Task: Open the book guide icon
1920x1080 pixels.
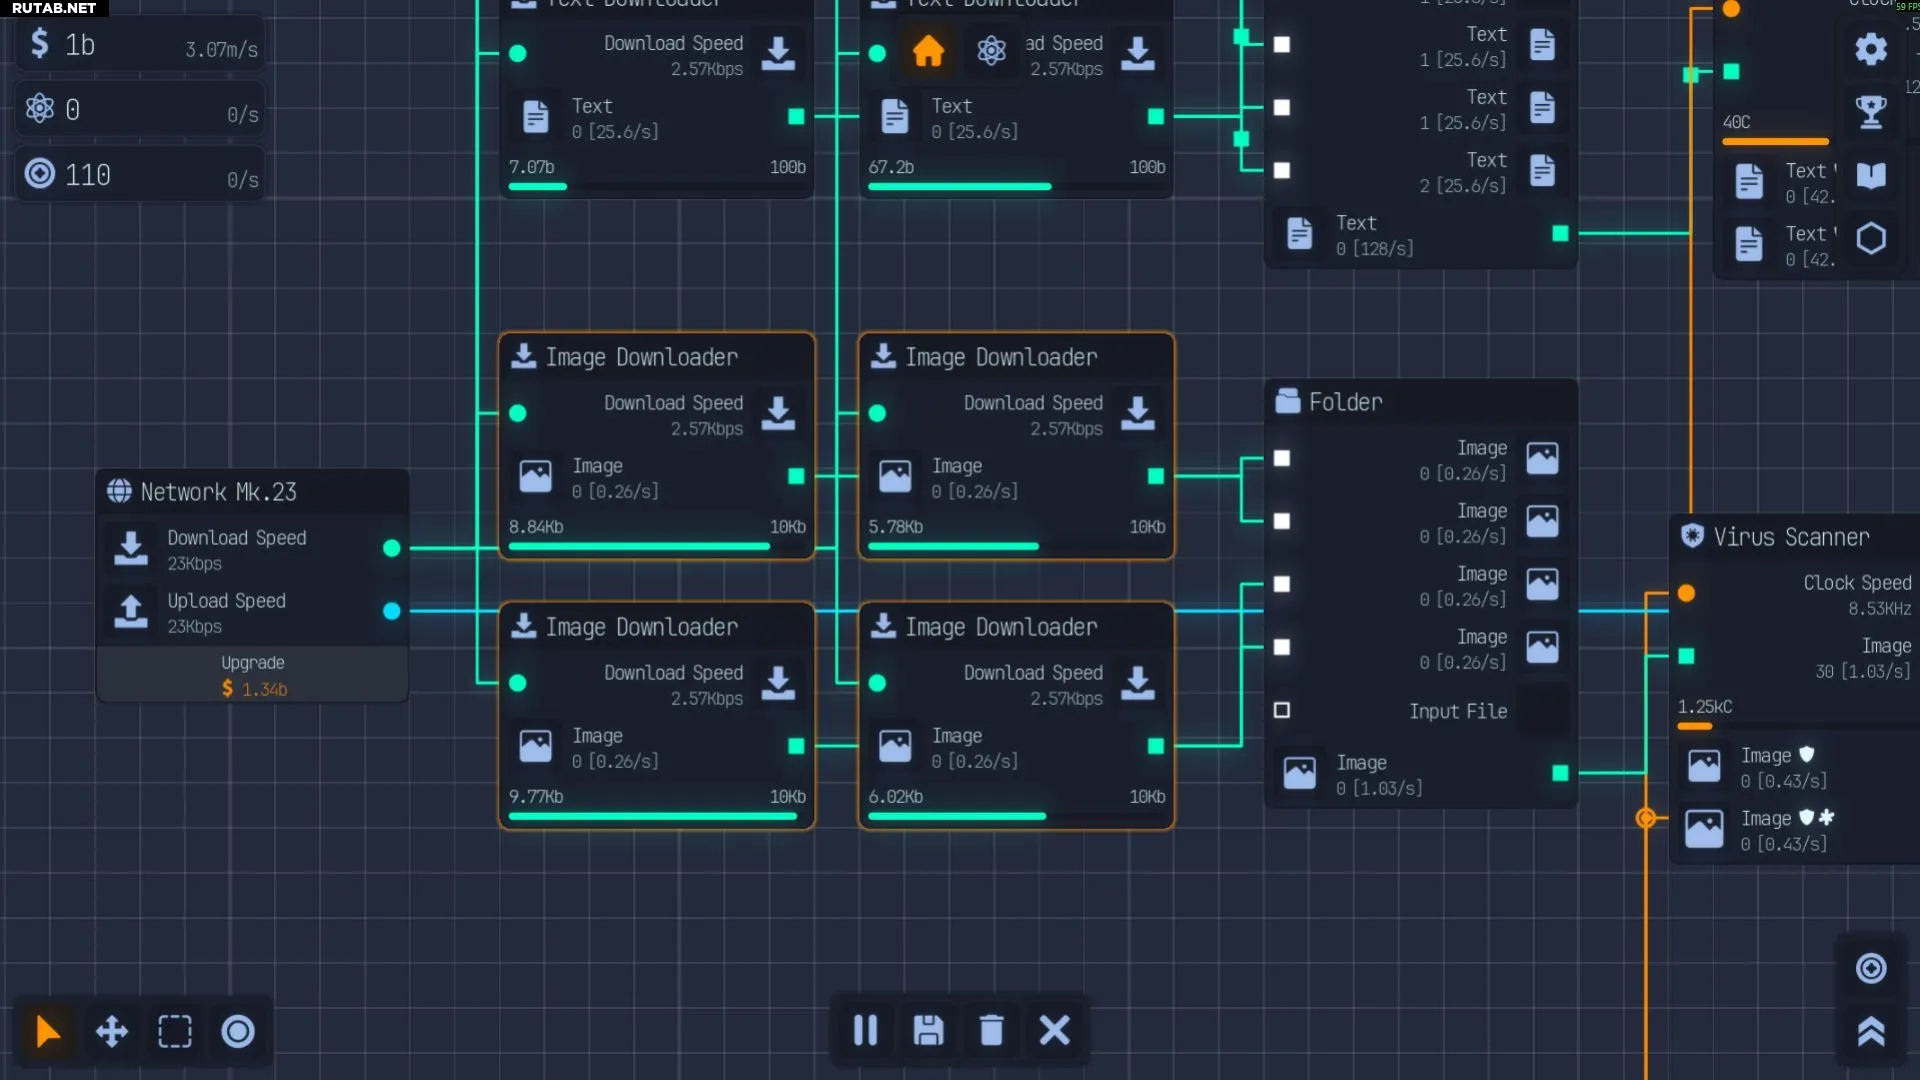Action: coord(1871,176)
